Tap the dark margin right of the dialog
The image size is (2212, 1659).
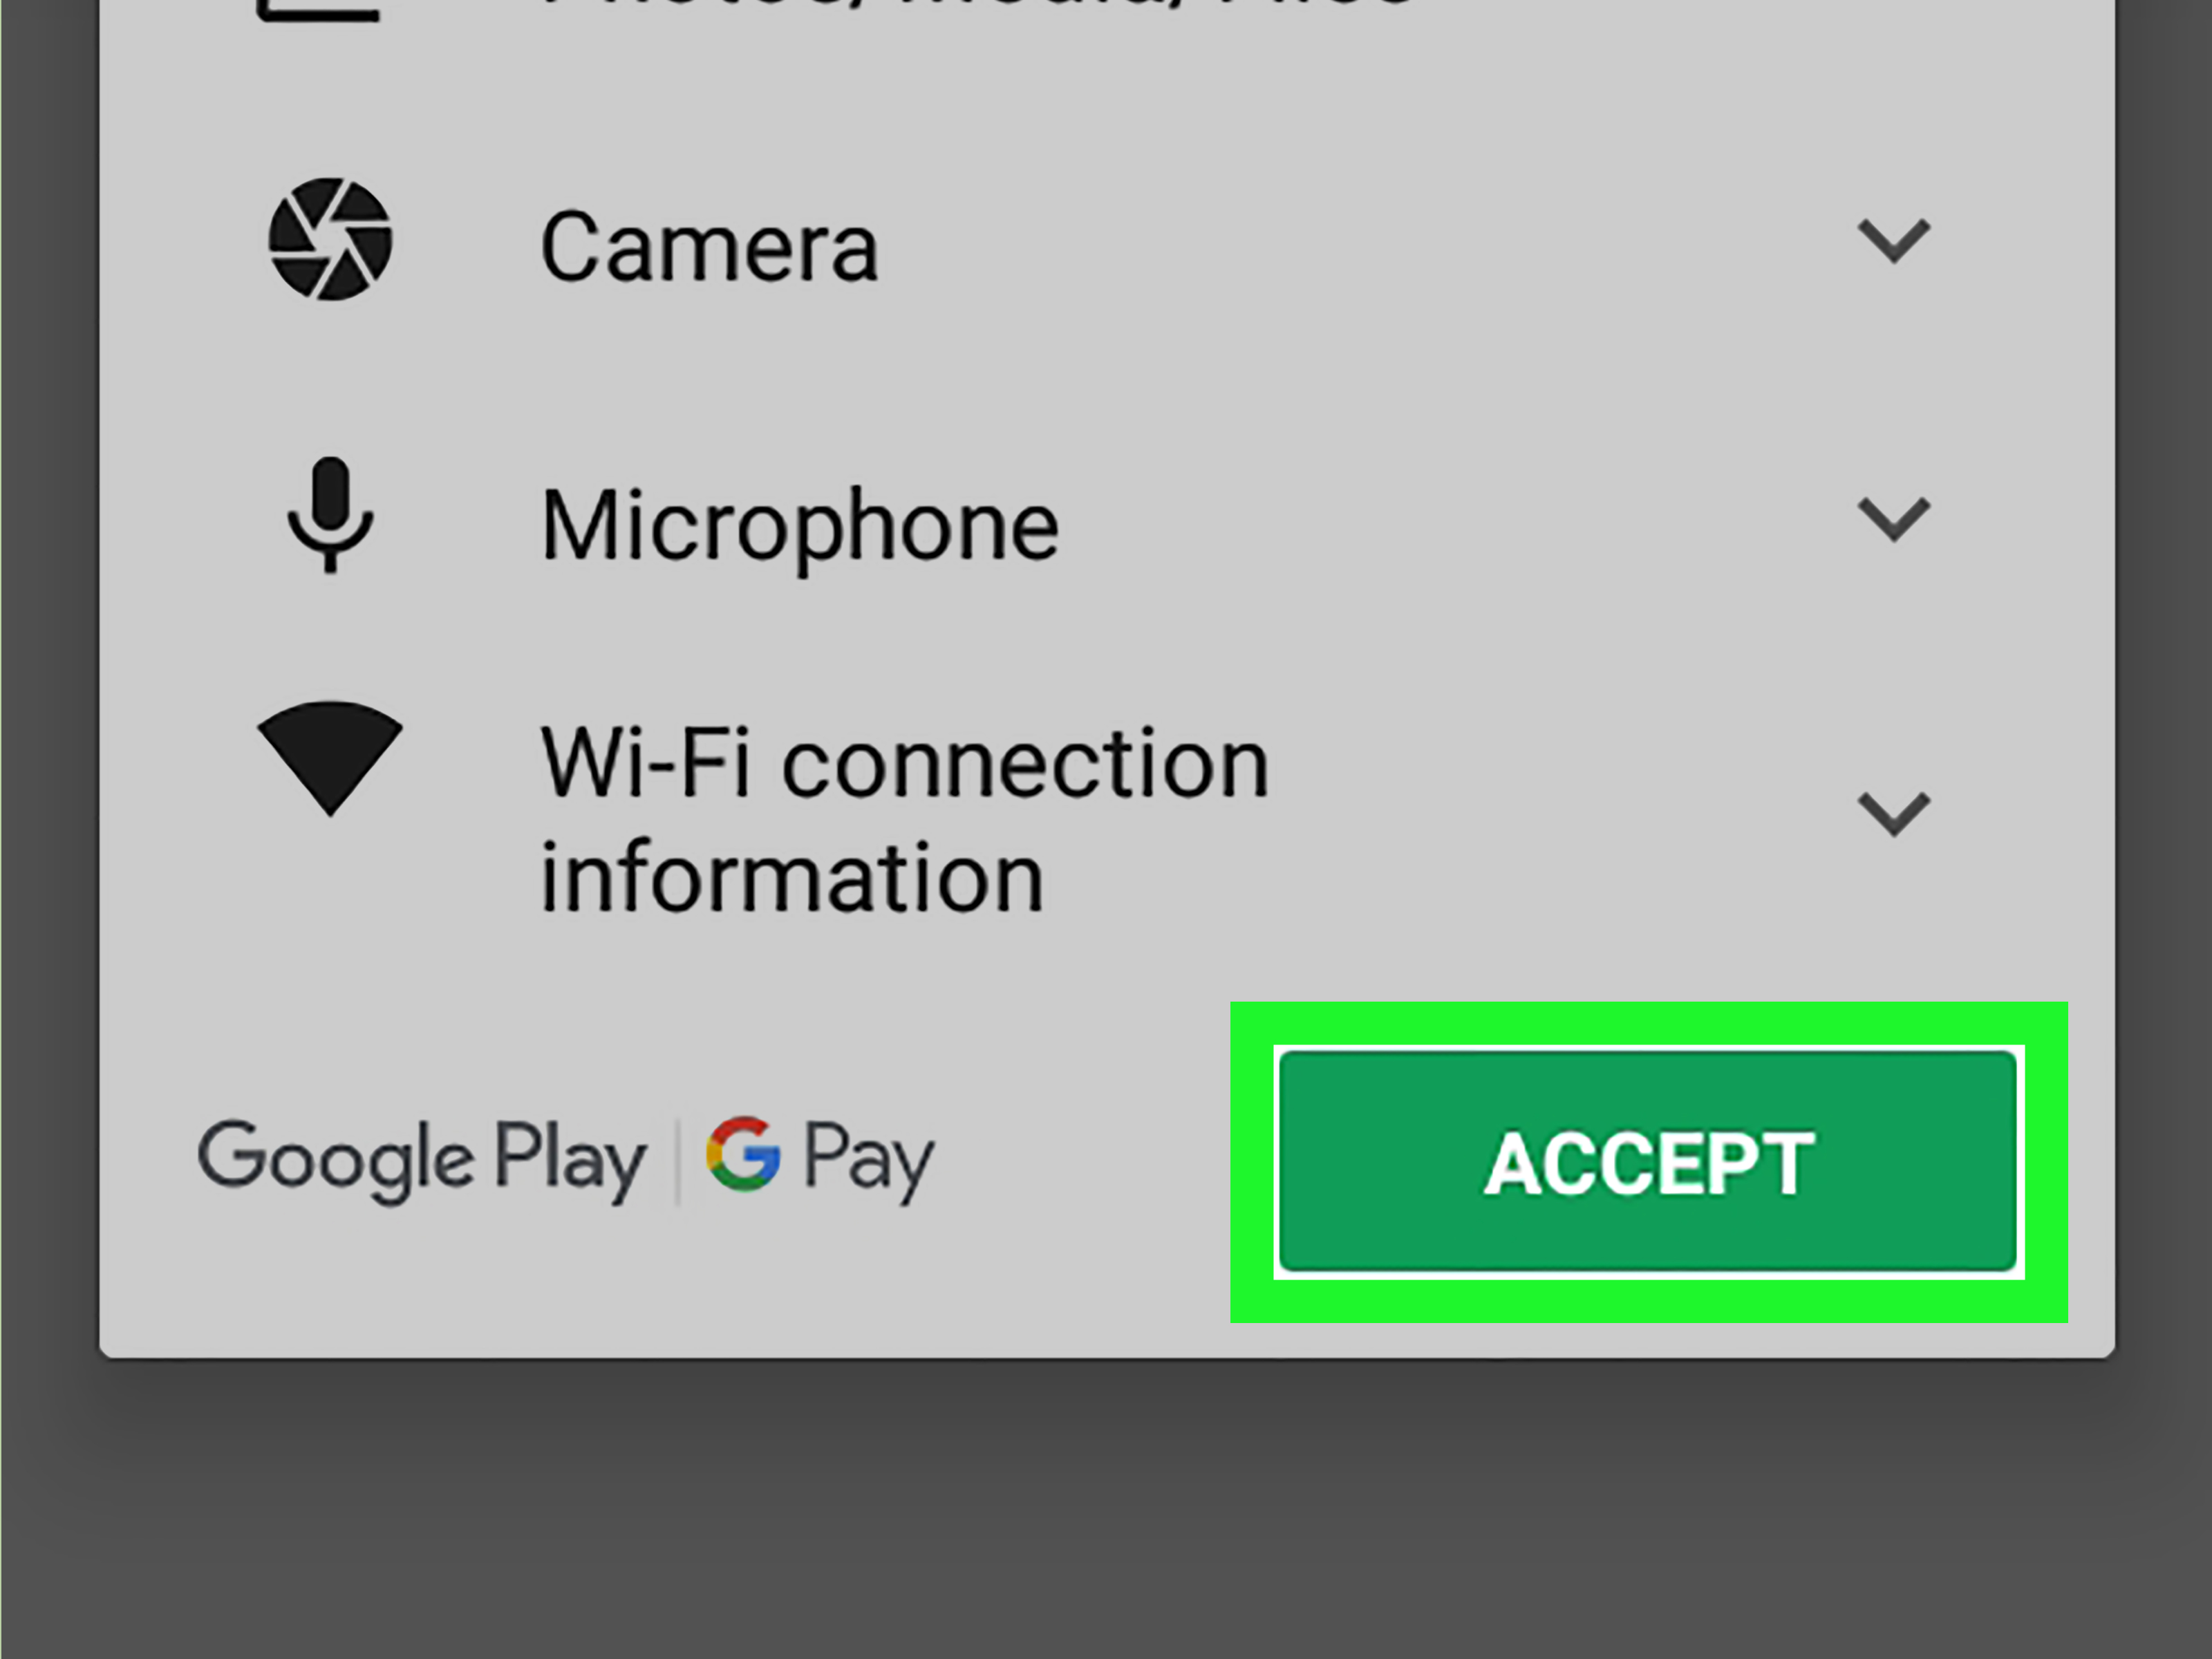point(2163,680)
